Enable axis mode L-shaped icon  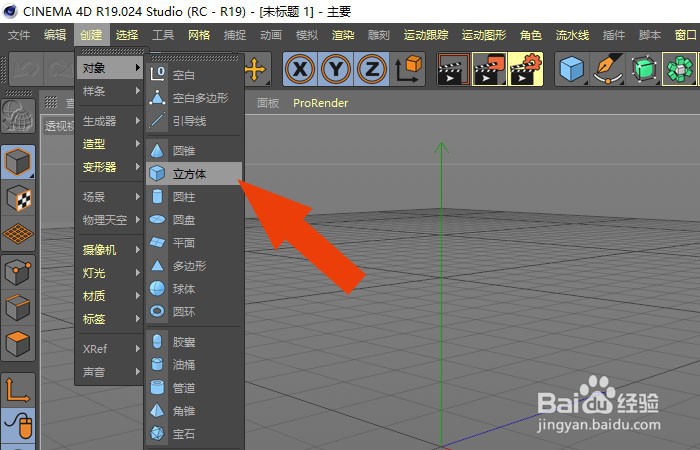pos(18,390)
